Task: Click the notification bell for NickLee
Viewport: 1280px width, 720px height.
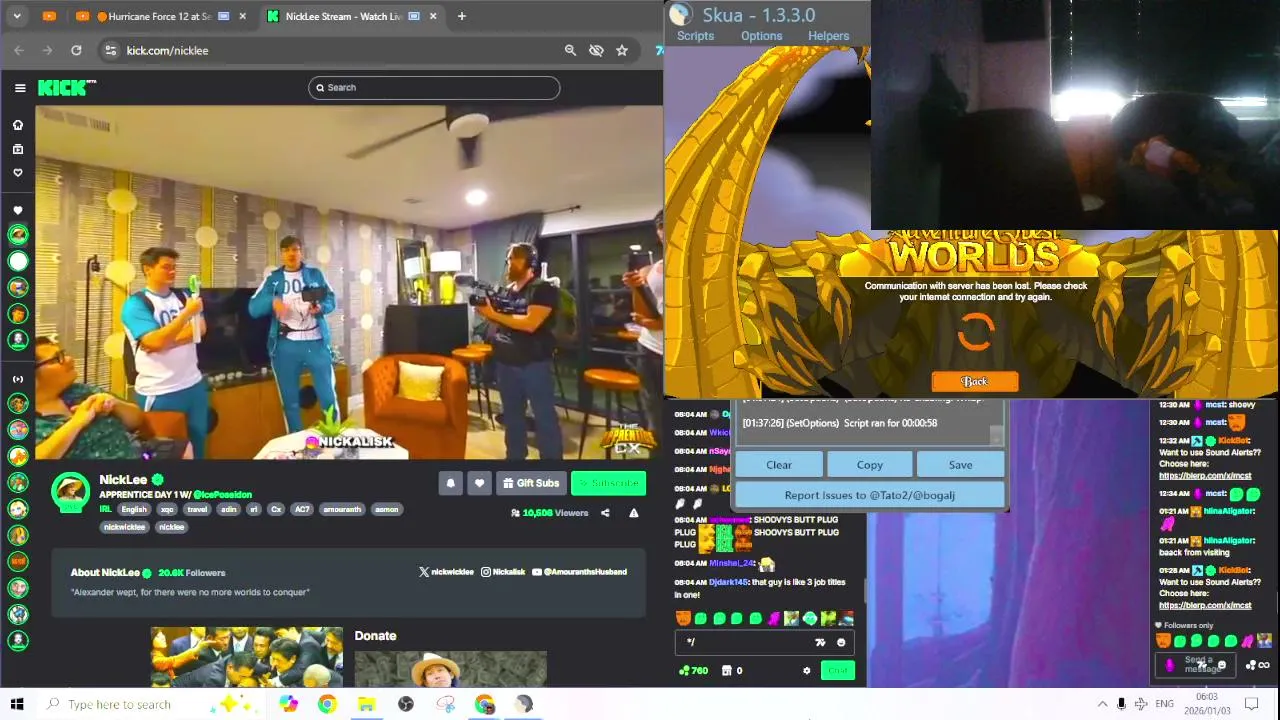Action: [450, 483]
